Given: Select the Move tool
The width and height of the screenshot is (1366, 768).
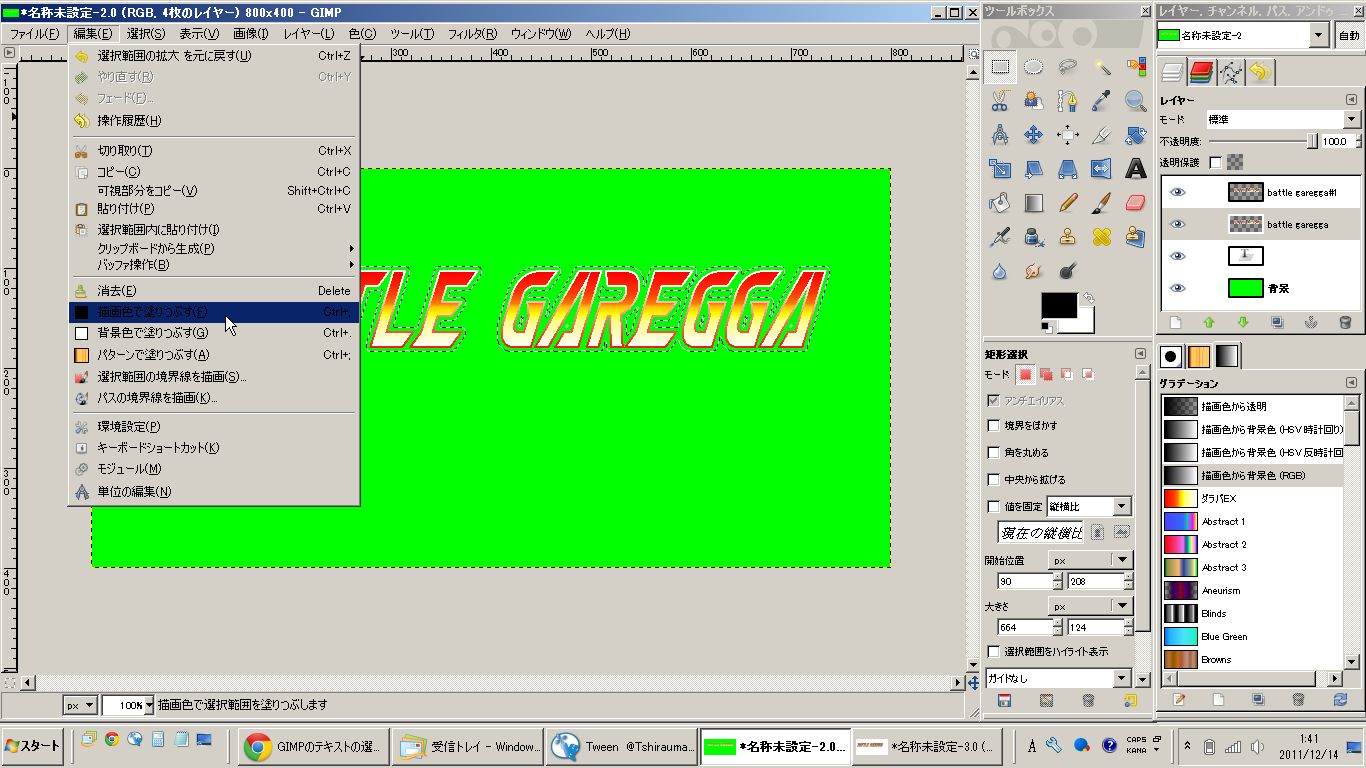Looking at the screenshot, I should (1034, 135).
